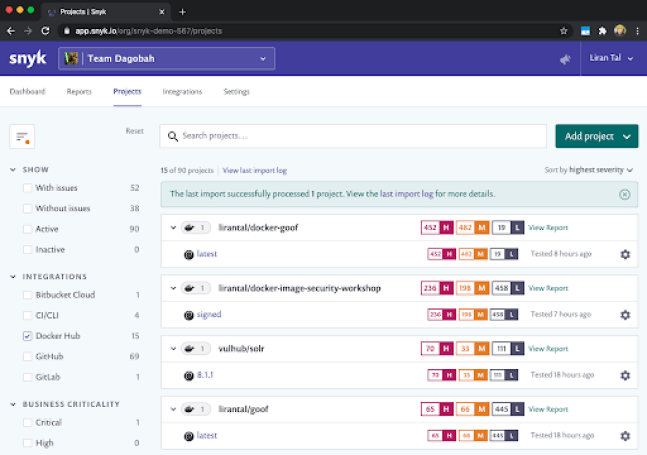Open settings gear for docker-goof latest
Image resolution: width=647 pixels, height=455 pixels.
(625, 254)
